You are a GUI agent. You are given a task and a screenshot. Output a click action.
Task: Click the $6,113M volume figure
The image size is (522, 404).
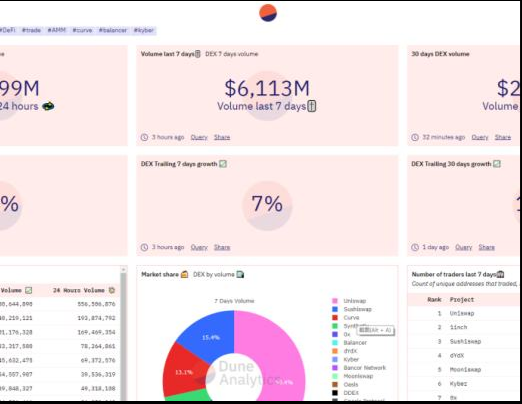click(x=267, y=89)
